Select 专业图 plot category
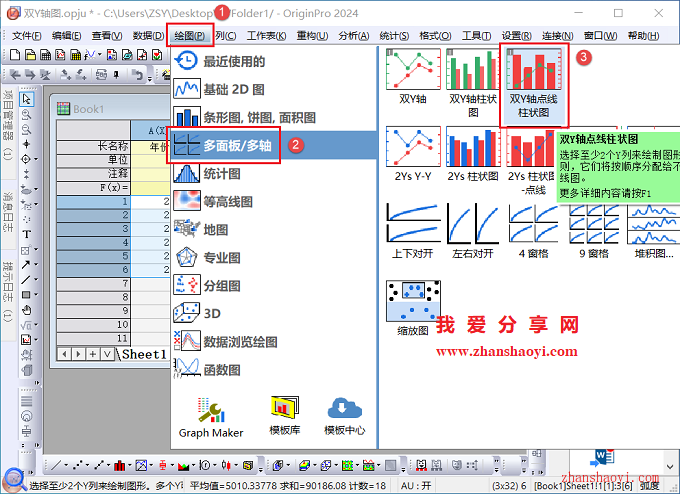 274,258
